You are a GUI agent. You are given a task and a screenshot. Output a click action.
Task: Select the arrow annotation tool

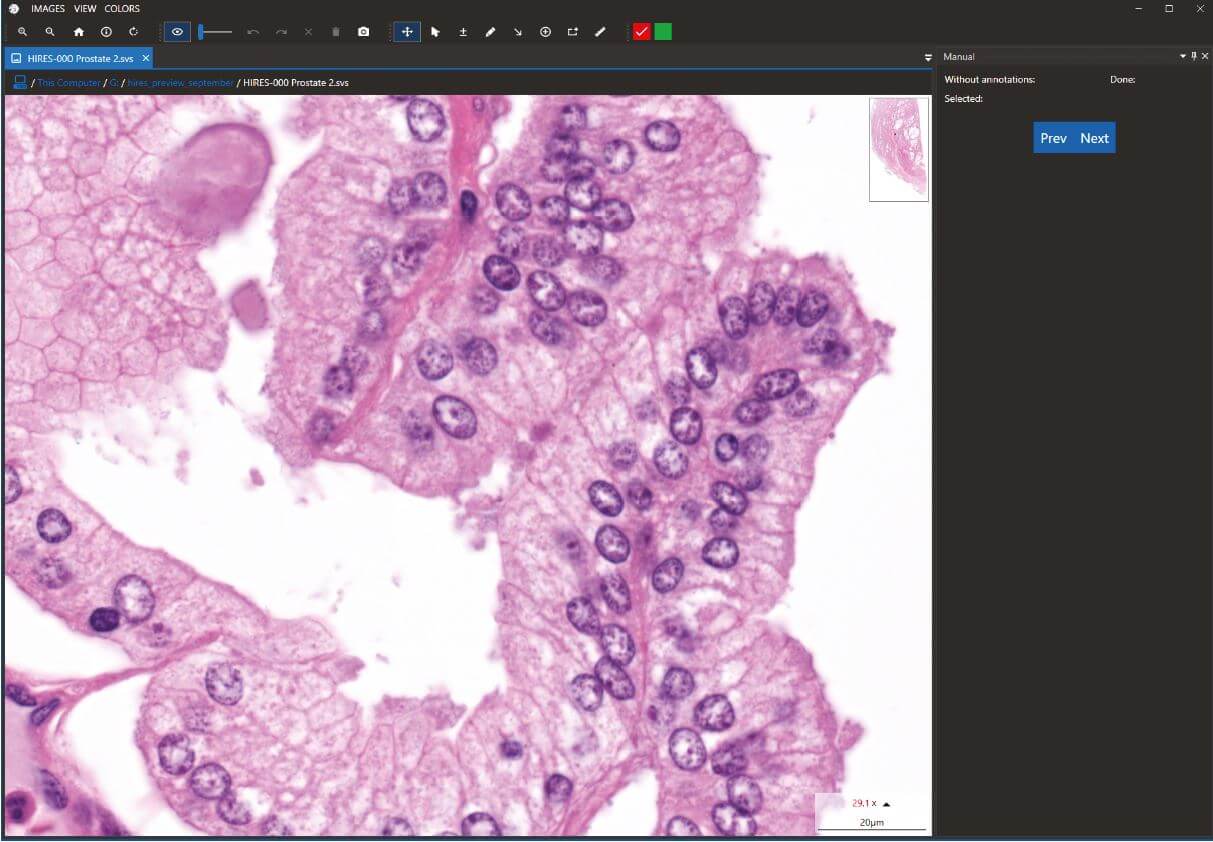[x=518, y=32]
